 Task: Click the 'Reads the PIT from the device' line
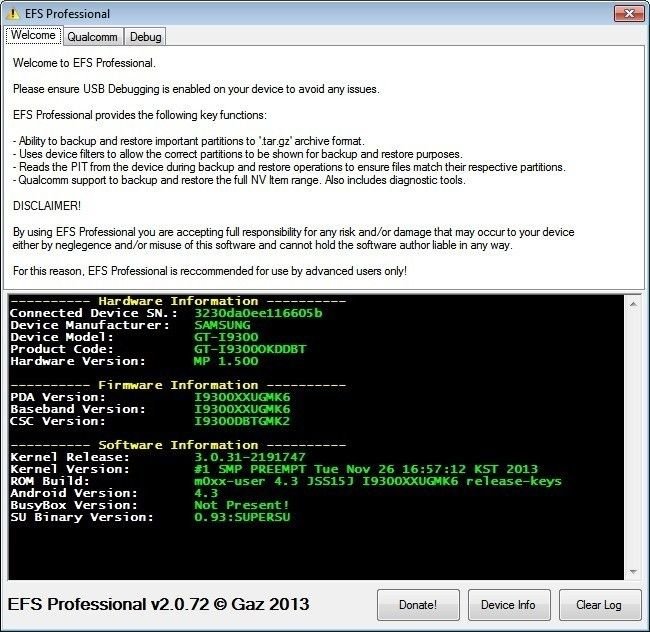(289, 167)
